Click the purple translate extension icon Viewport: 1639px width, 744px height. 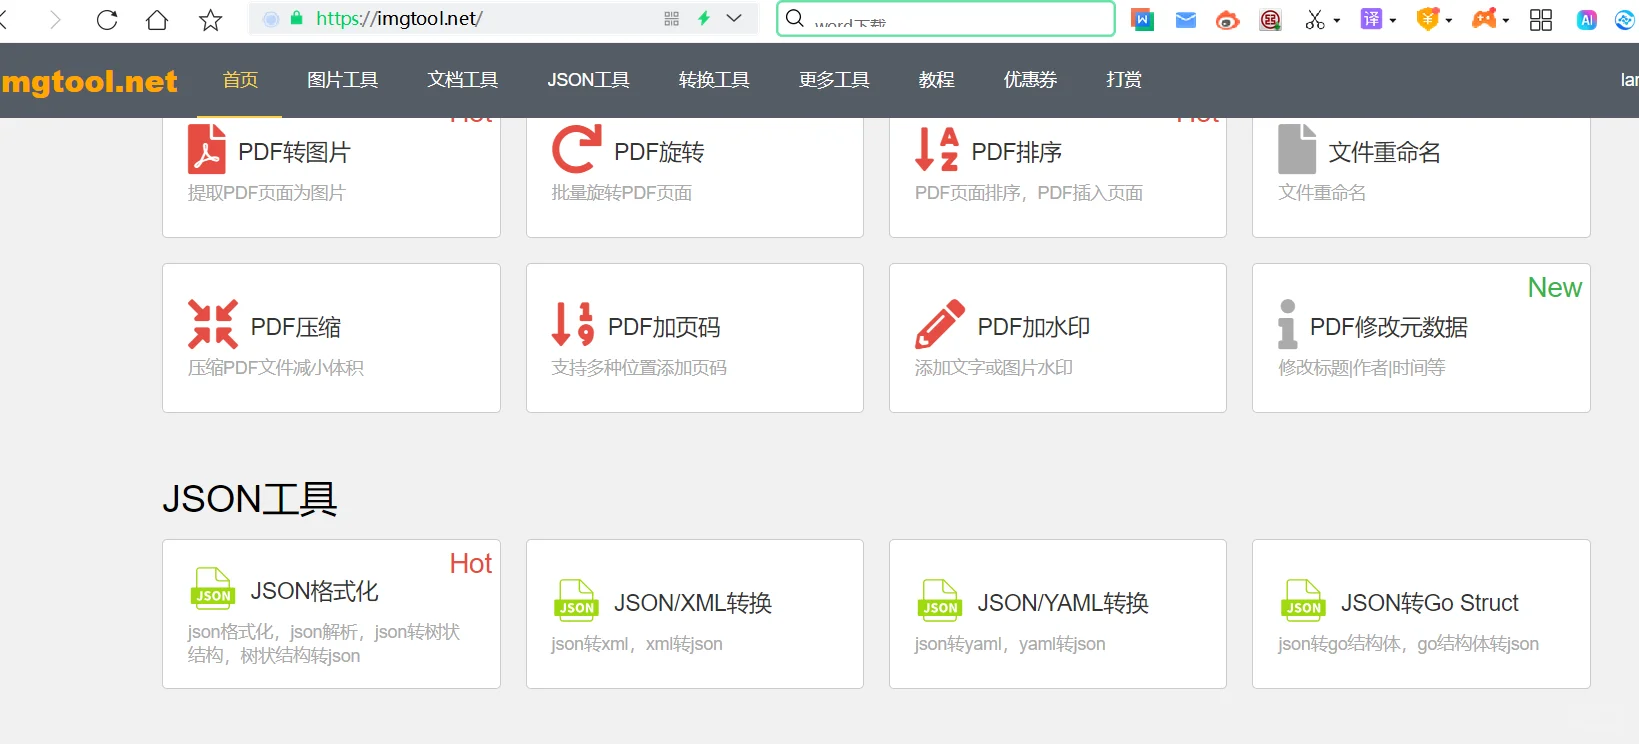tap(1371, 19)
